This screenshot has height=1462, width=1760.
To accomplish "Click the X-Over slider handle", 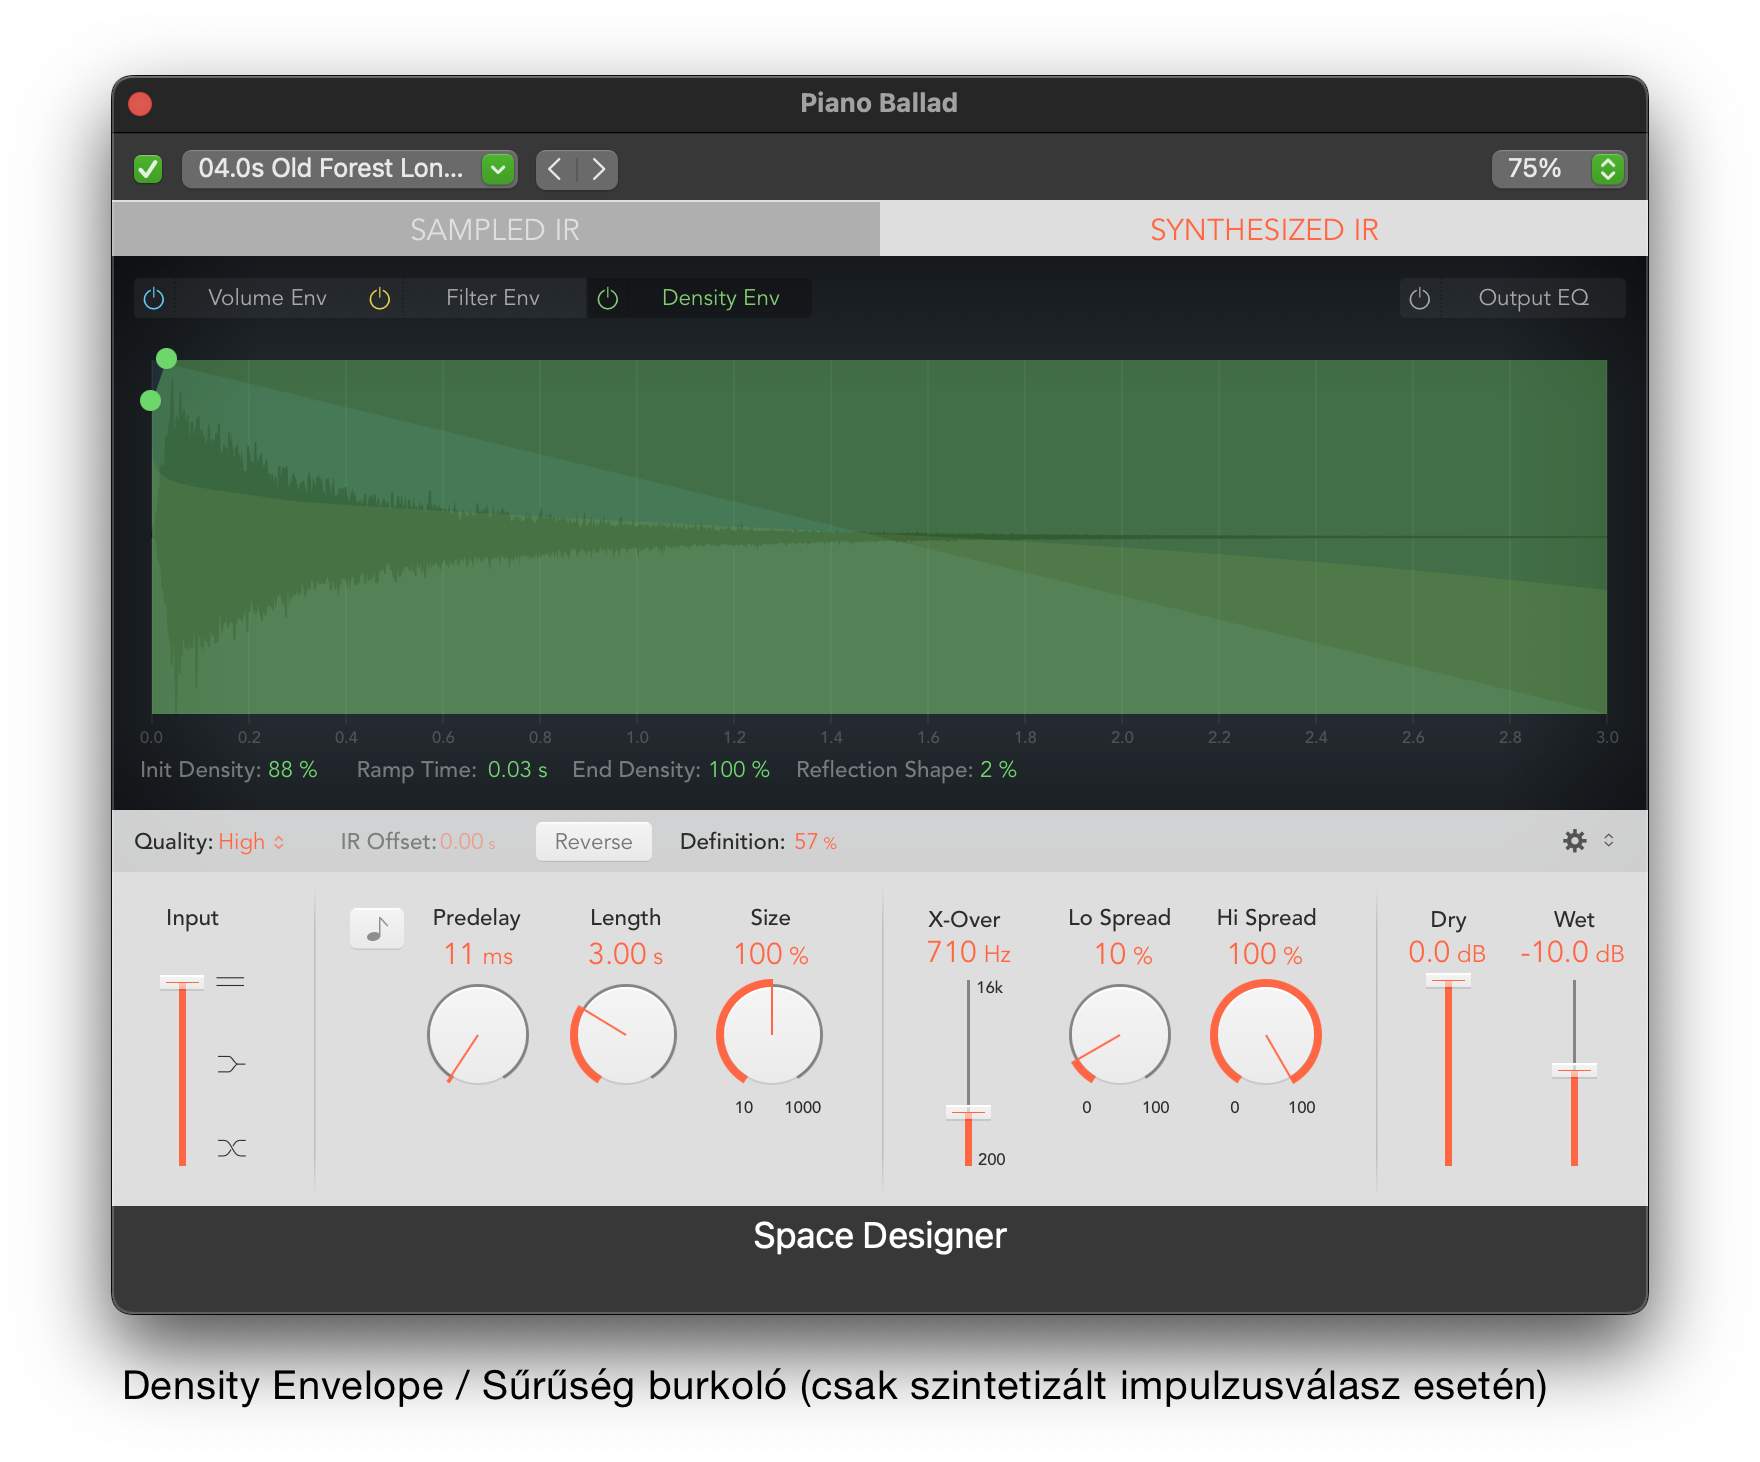I will pos(968,1112).
